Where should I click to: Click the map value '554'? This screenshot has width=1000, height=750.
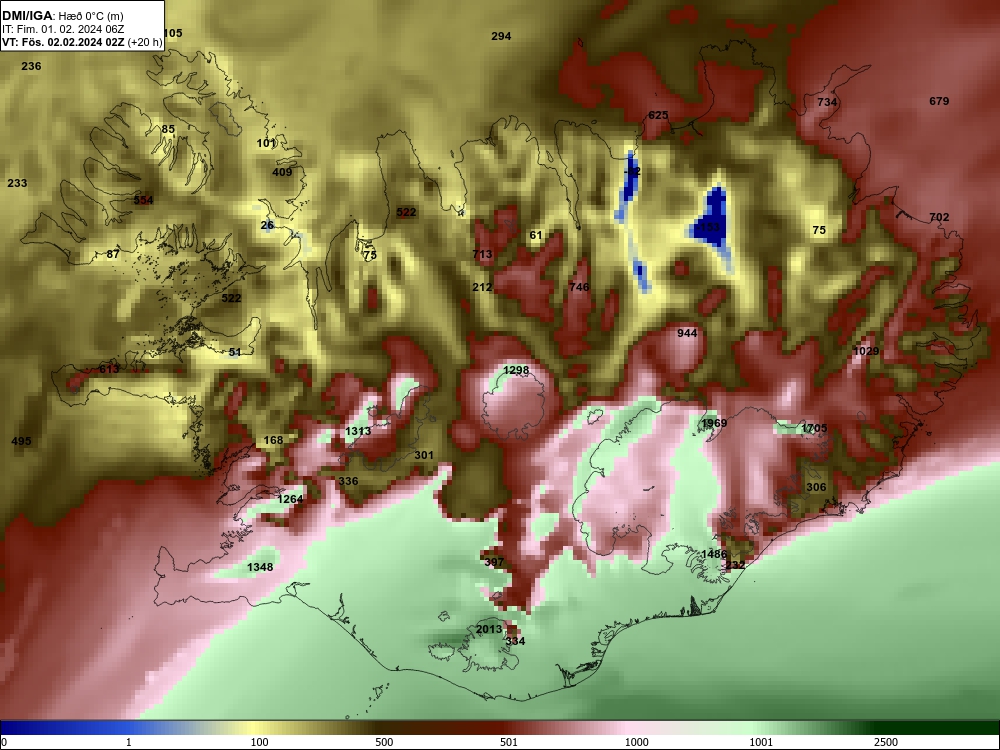143,200
